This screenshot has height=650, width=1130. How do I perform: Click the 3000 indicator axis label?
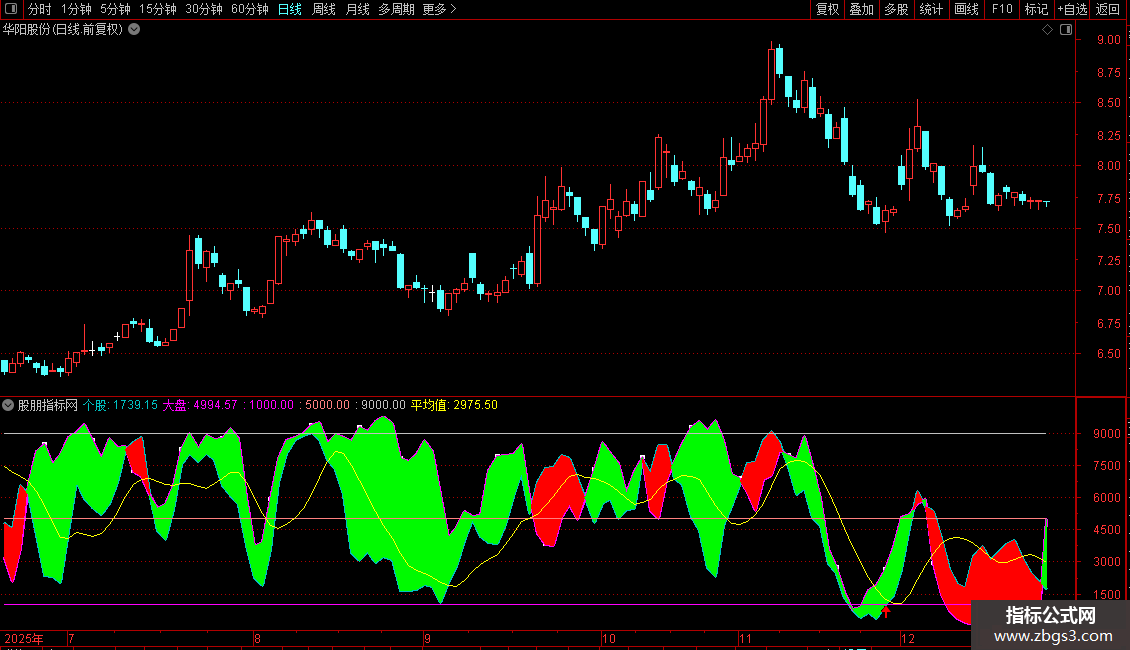(1107, 562)
